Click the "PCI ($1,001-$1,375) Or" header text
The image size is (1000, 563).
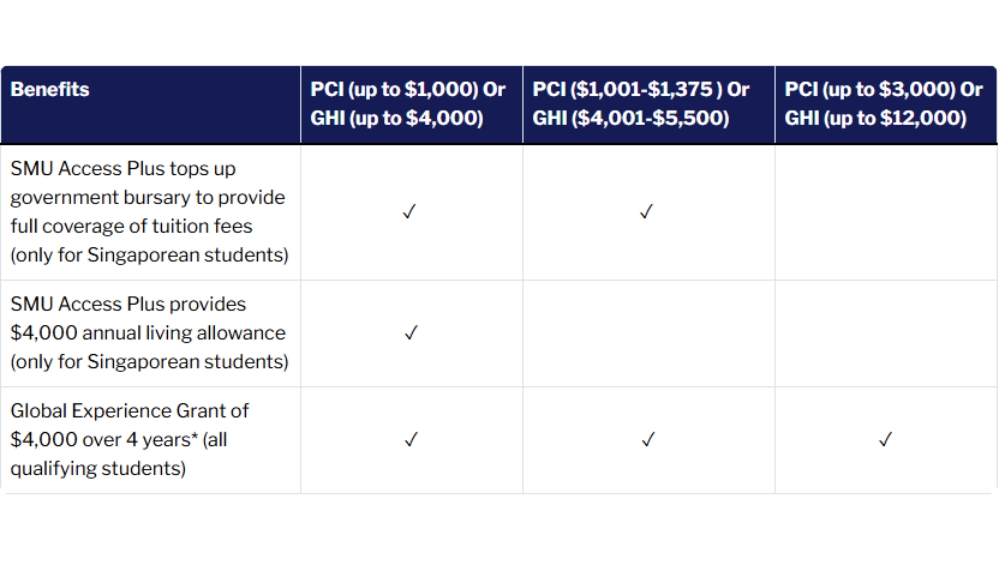[641, 90]
